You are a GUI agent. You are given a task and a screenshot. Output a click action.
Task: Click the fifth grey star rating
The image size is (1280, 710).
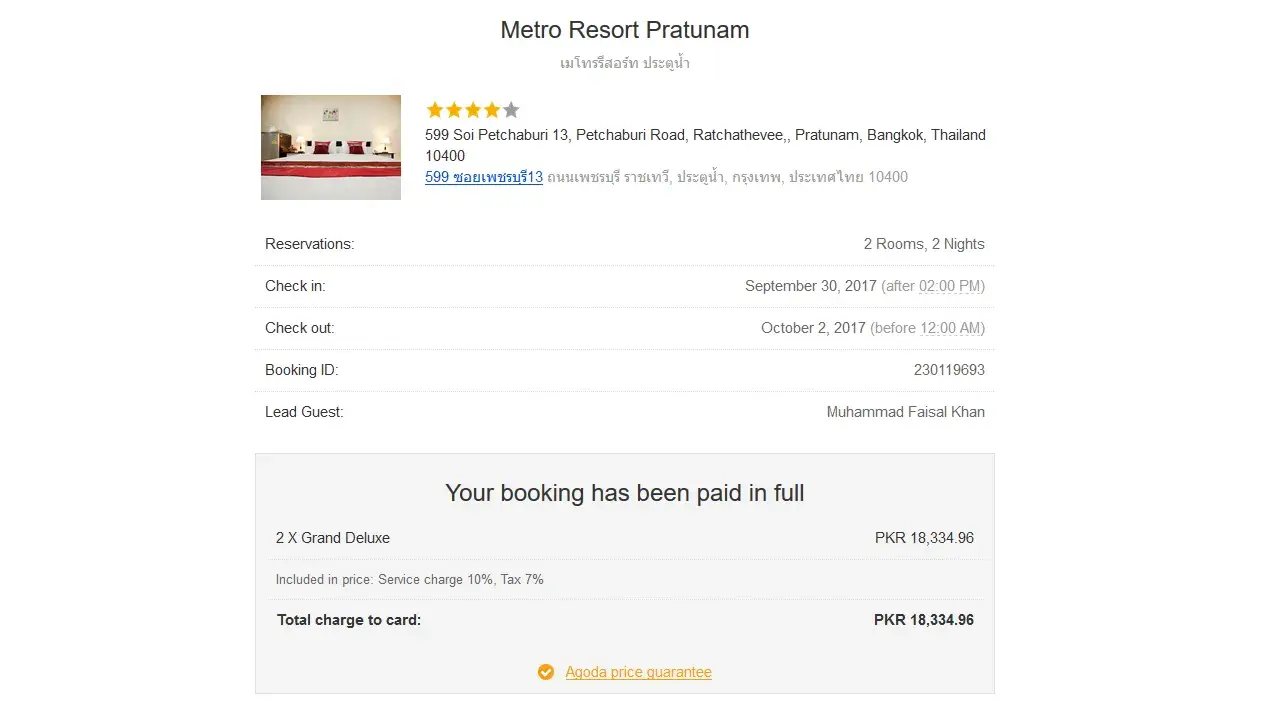tap(511, 110)
